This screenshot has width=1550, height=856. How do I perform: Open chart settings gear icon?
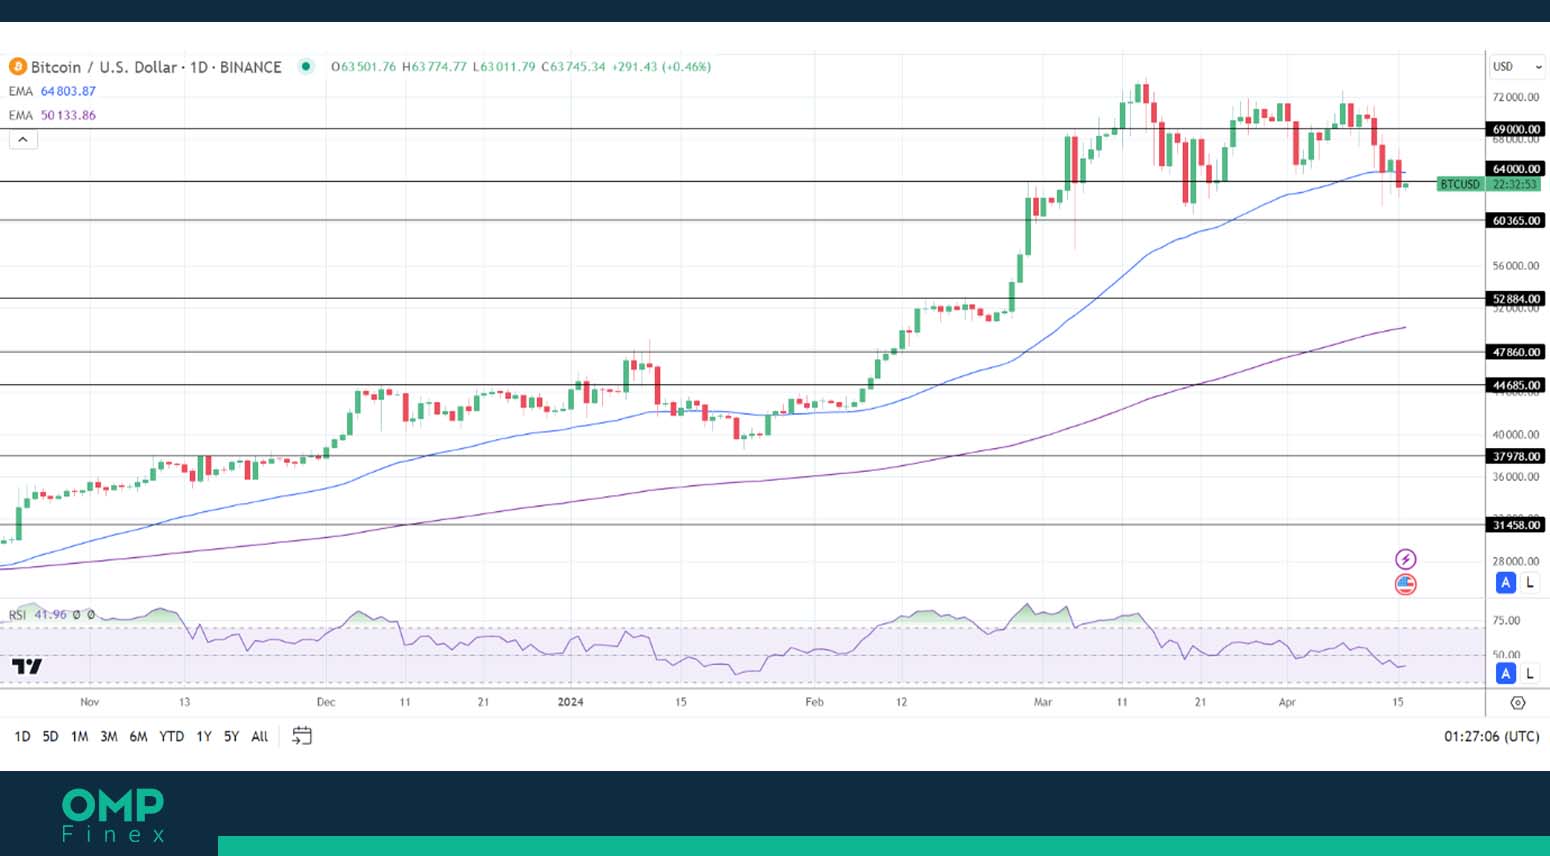(1517, 703)
